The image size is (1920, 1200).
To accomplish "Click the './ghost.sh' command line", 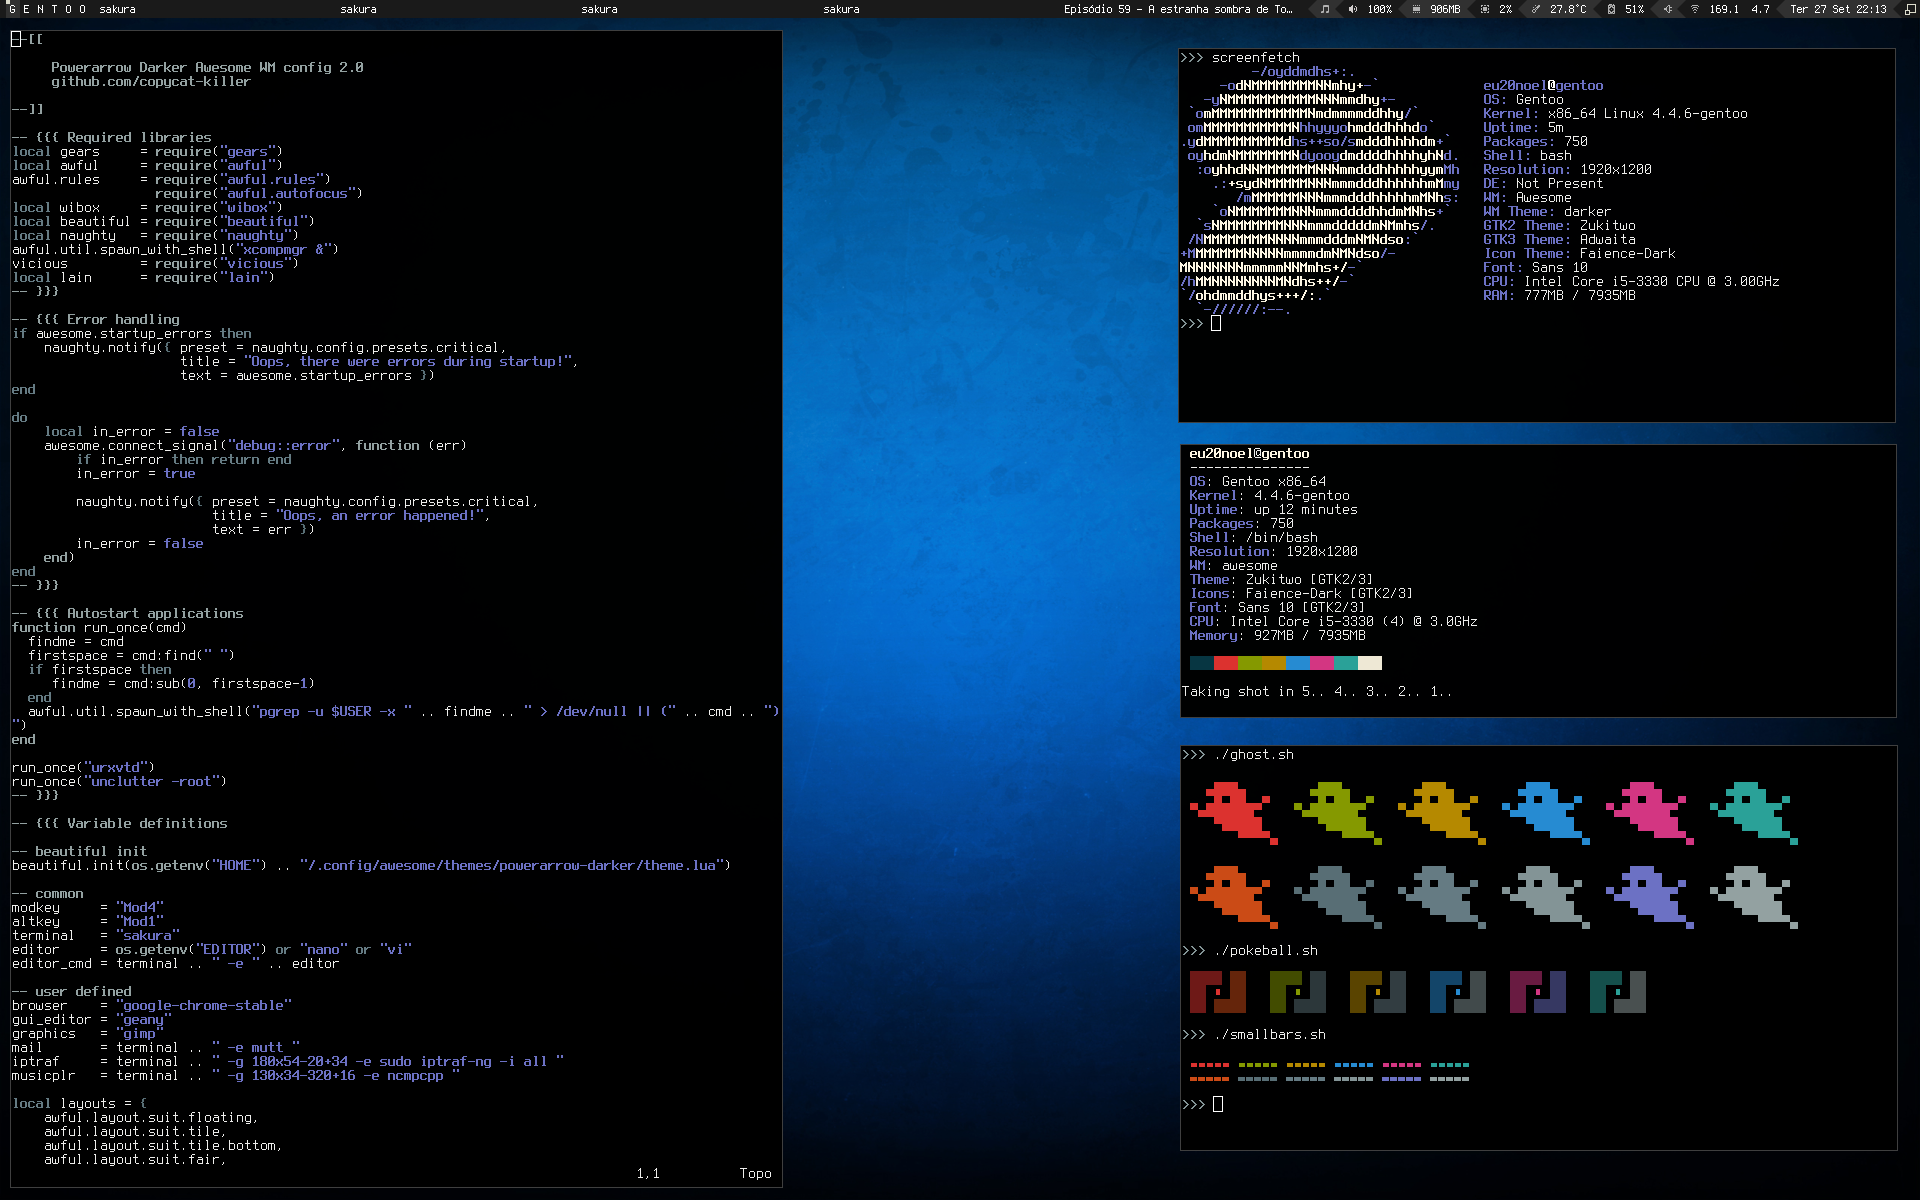I will [1253, 755].
